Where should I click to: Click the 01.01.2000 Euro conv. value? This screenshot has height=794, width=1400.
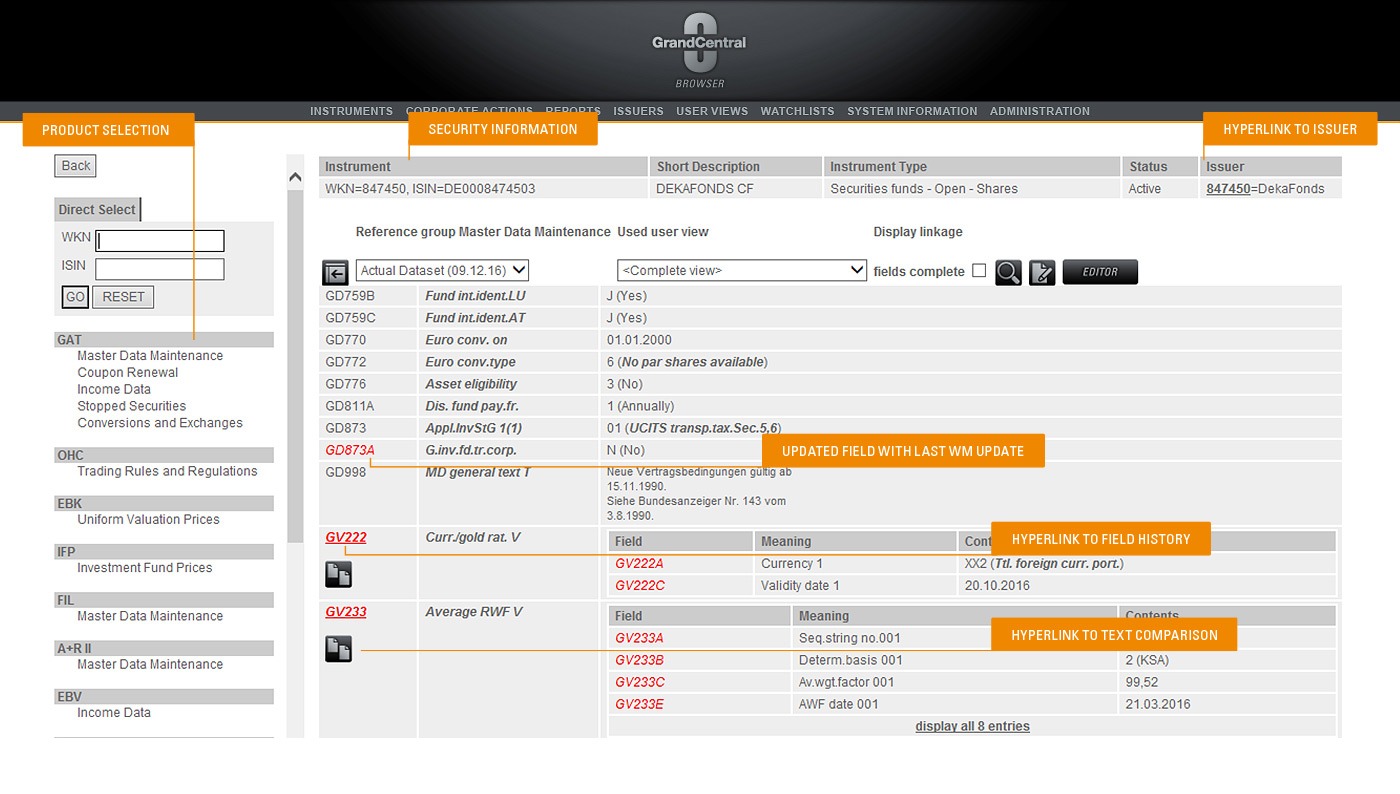[640, 340]
